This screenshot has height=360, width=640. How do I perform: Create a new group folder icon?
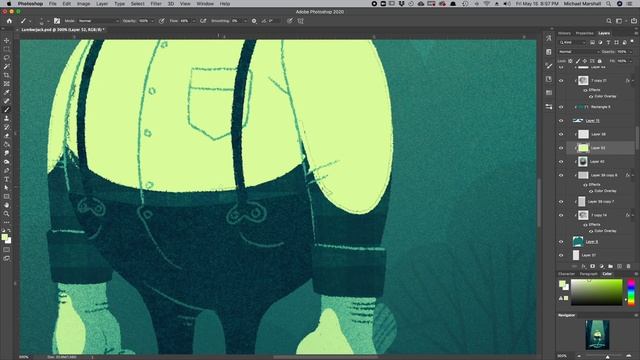[610, 266]
